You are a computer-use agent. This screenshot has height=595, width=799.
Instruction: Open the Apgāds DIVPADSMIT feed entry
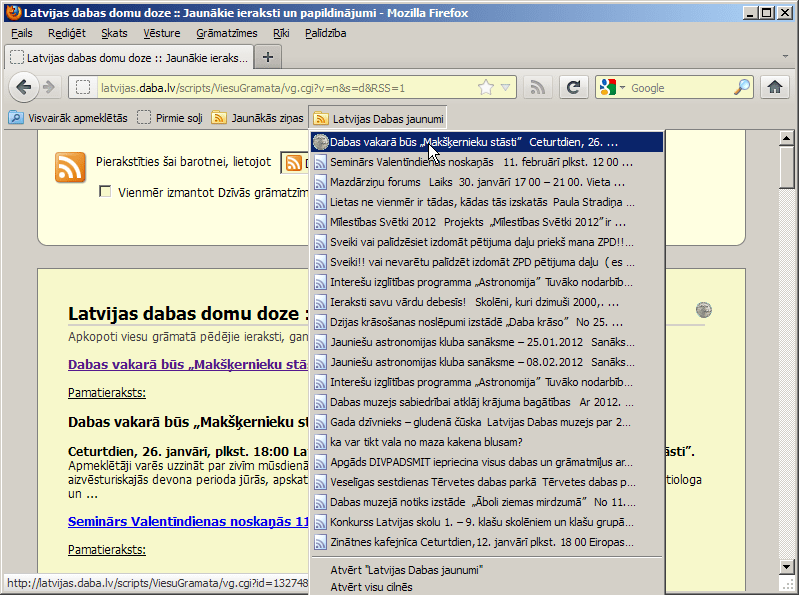(x=487, y=462)
